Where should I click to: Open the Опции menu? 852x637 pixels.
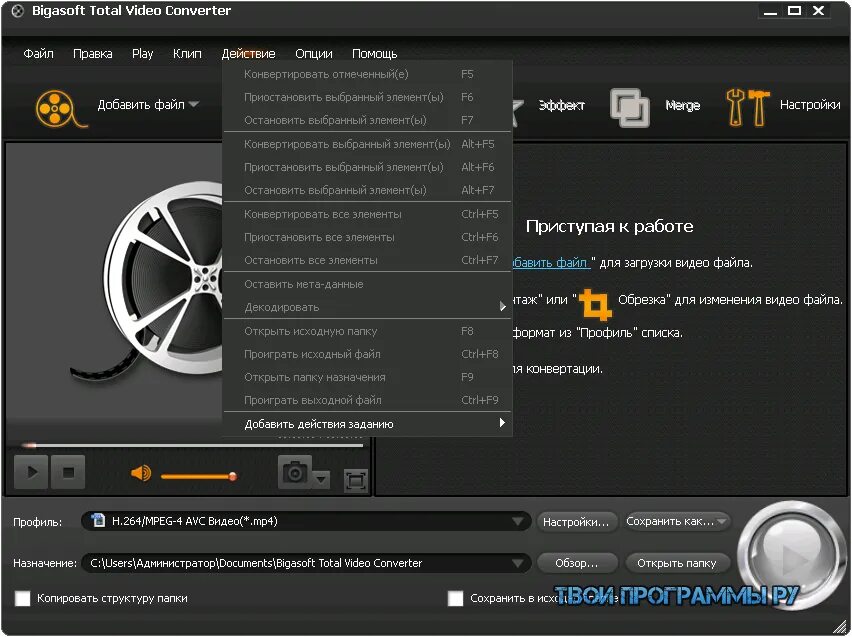(x=314, y=54)
